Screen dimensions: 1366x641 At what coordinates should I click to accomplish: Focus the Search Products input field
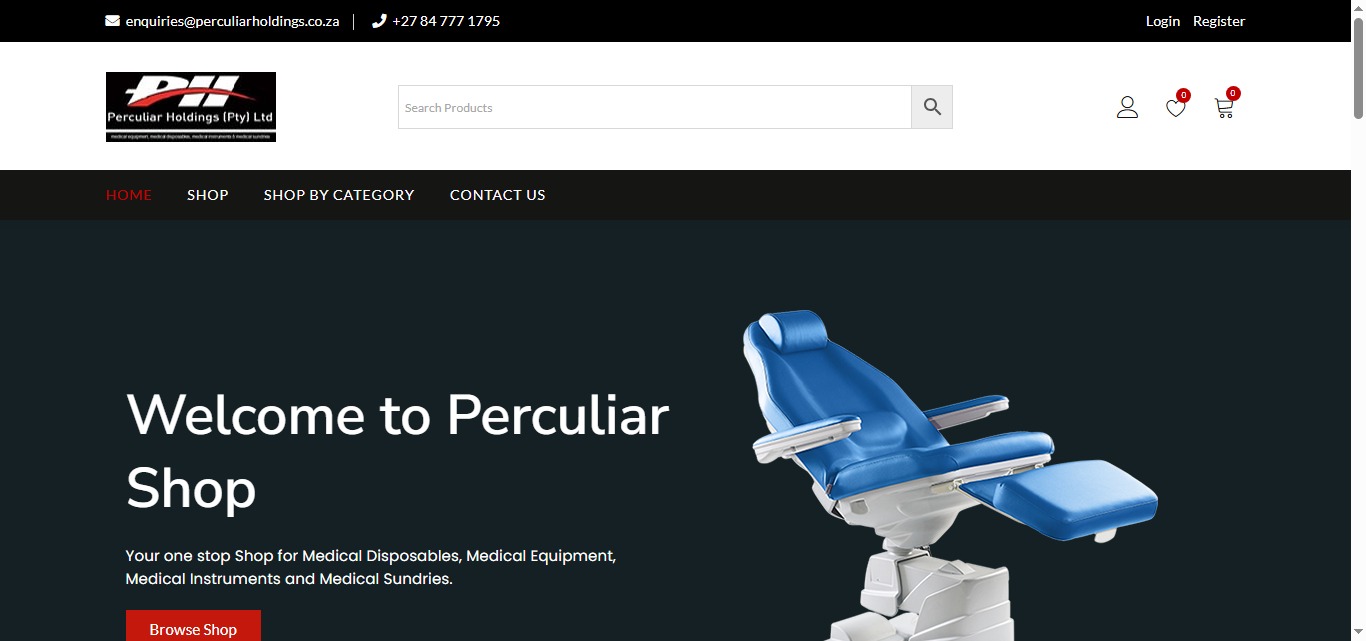point(655,107)
